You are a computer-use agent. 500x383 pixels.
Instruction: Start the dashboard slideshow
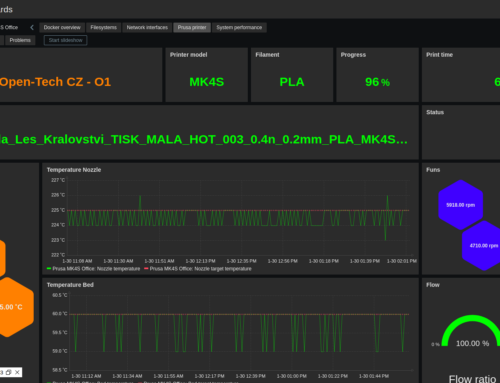pyautogui.click(x=65, y=40)
